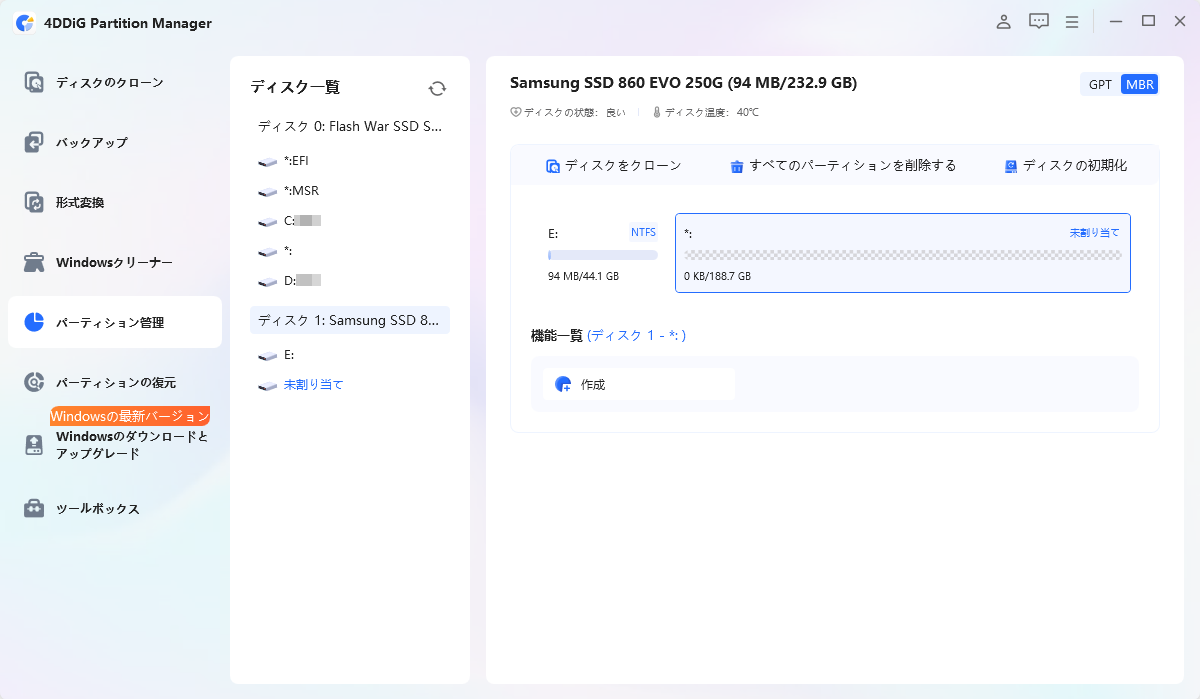Viewport: 1200px width, 699px height.
Task: Click 0 KB/188.7 GB size text
Action: click(717, 276)
